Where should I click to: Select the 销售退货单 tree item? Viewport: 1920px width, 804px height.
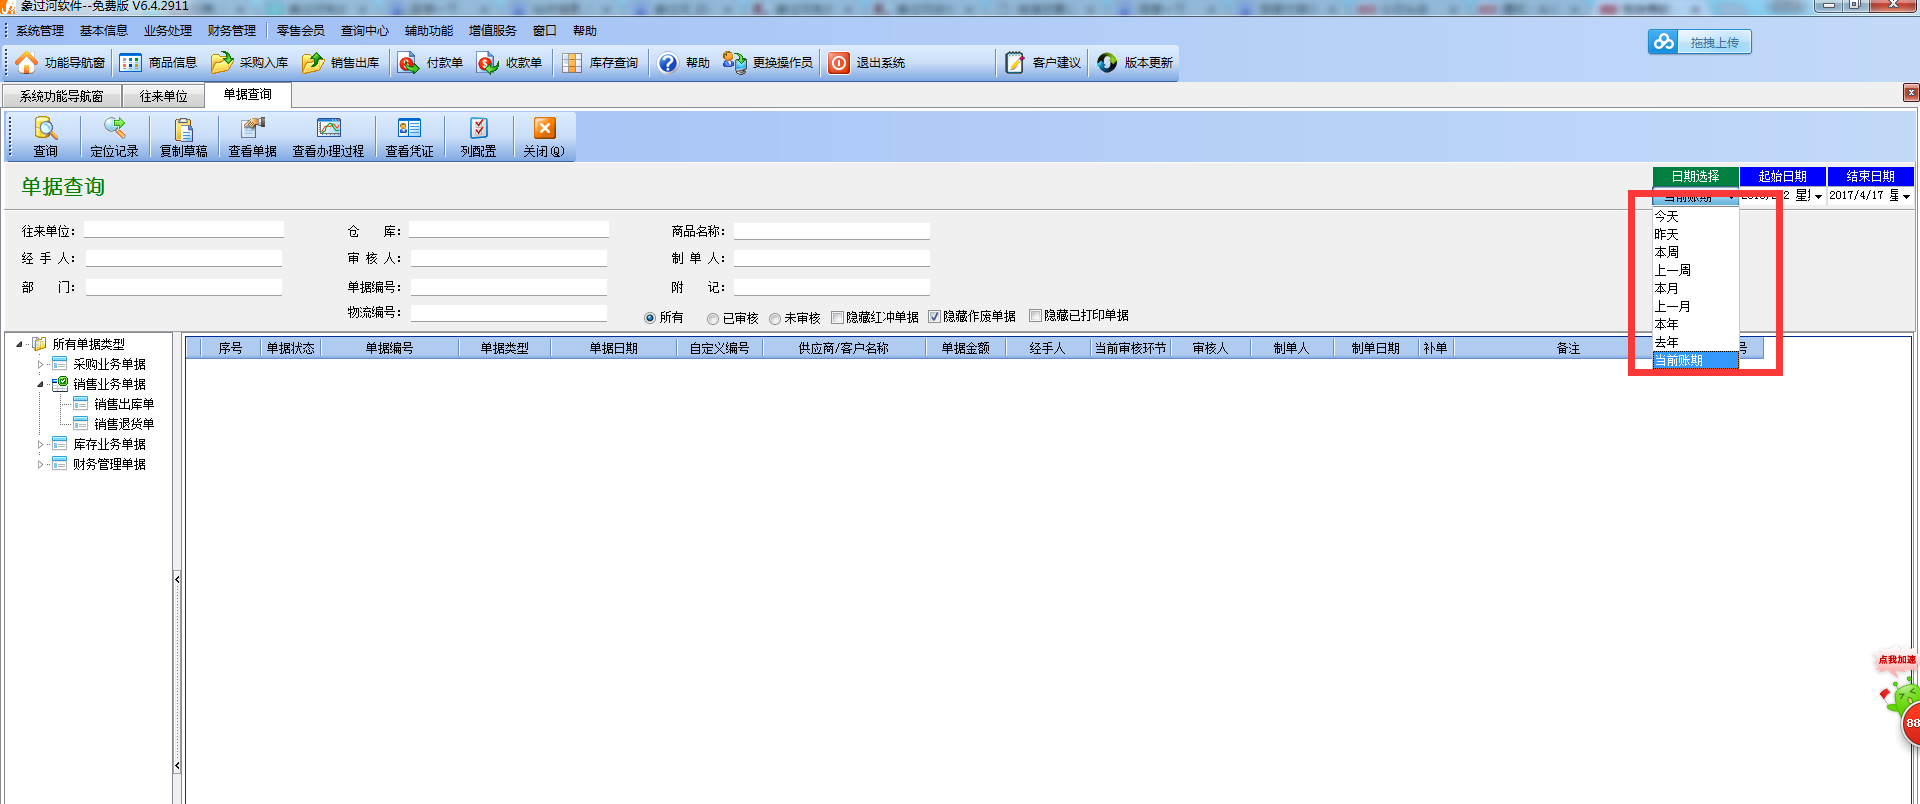coord(124,424)
